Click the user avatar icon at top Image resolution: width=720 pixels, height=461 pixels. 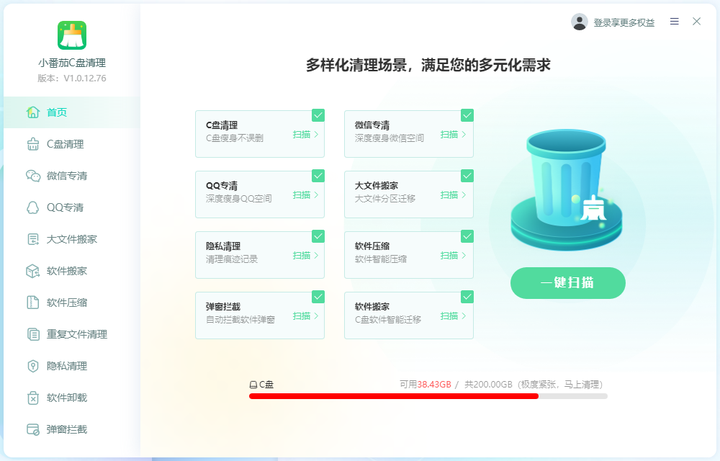click(579, 22)
